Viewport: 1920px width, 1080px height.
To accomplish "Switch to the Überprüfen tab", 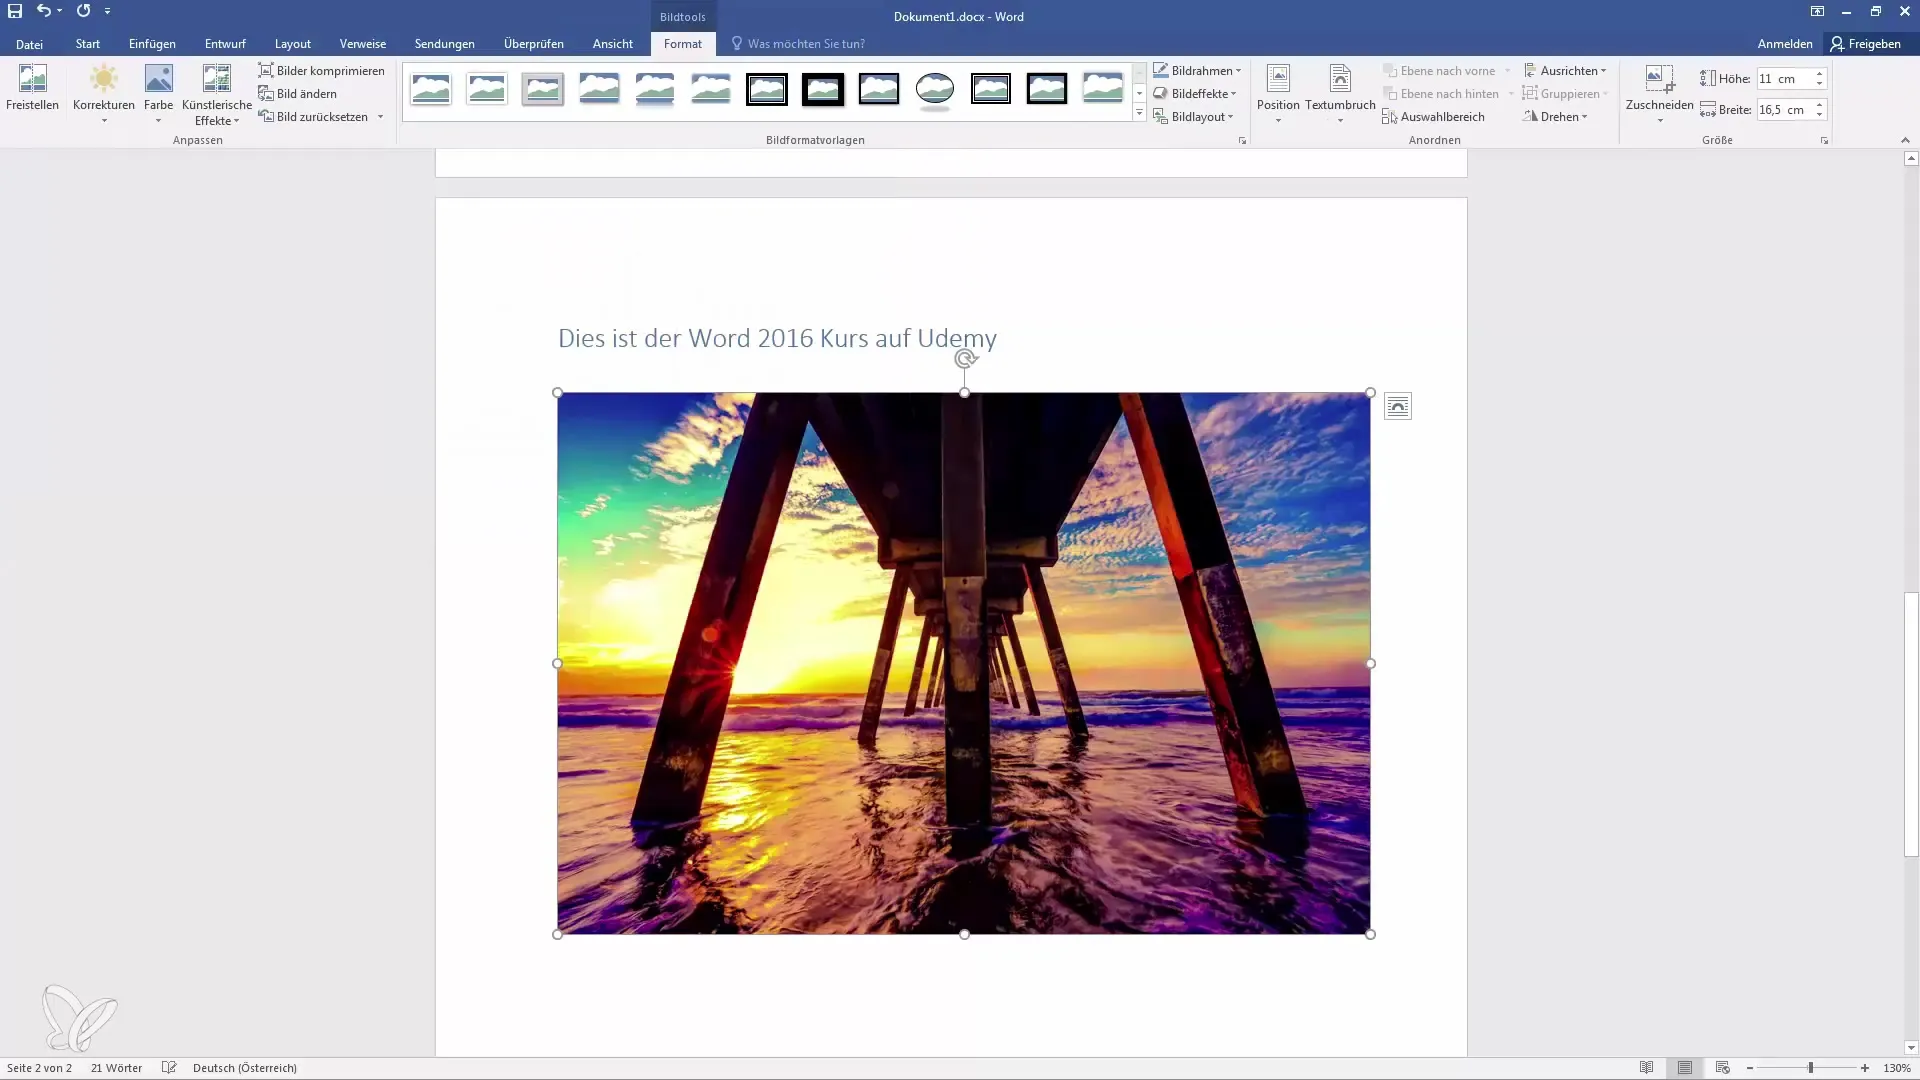I will 534,44.
